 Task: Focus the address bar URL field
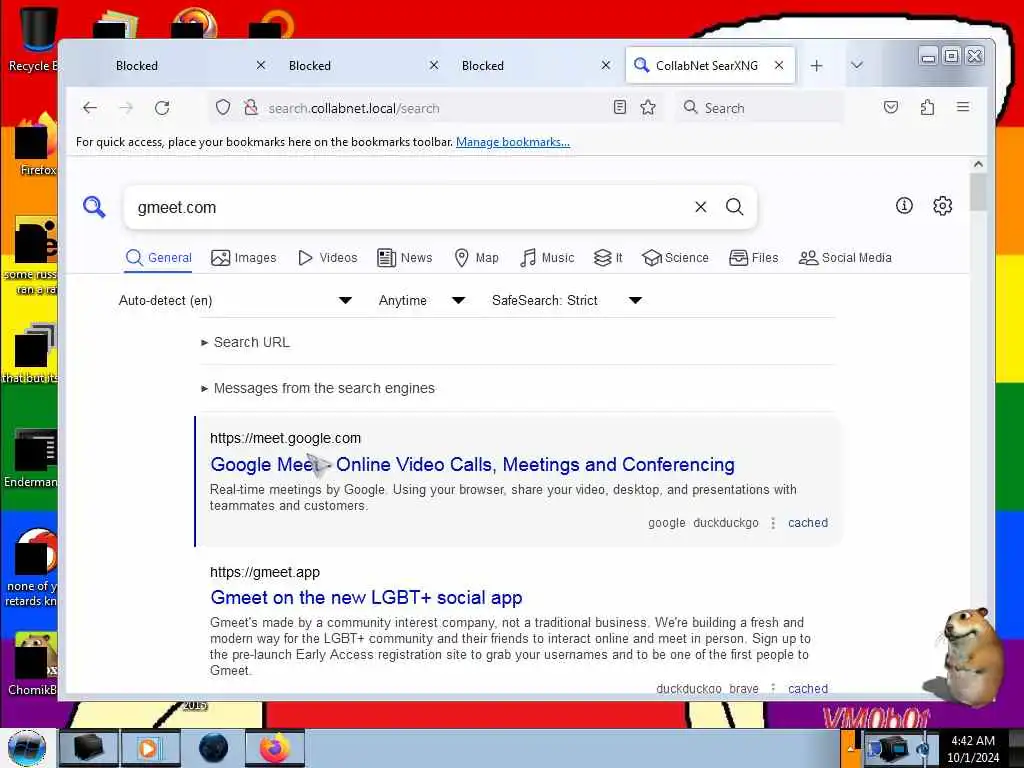(434, 108)
